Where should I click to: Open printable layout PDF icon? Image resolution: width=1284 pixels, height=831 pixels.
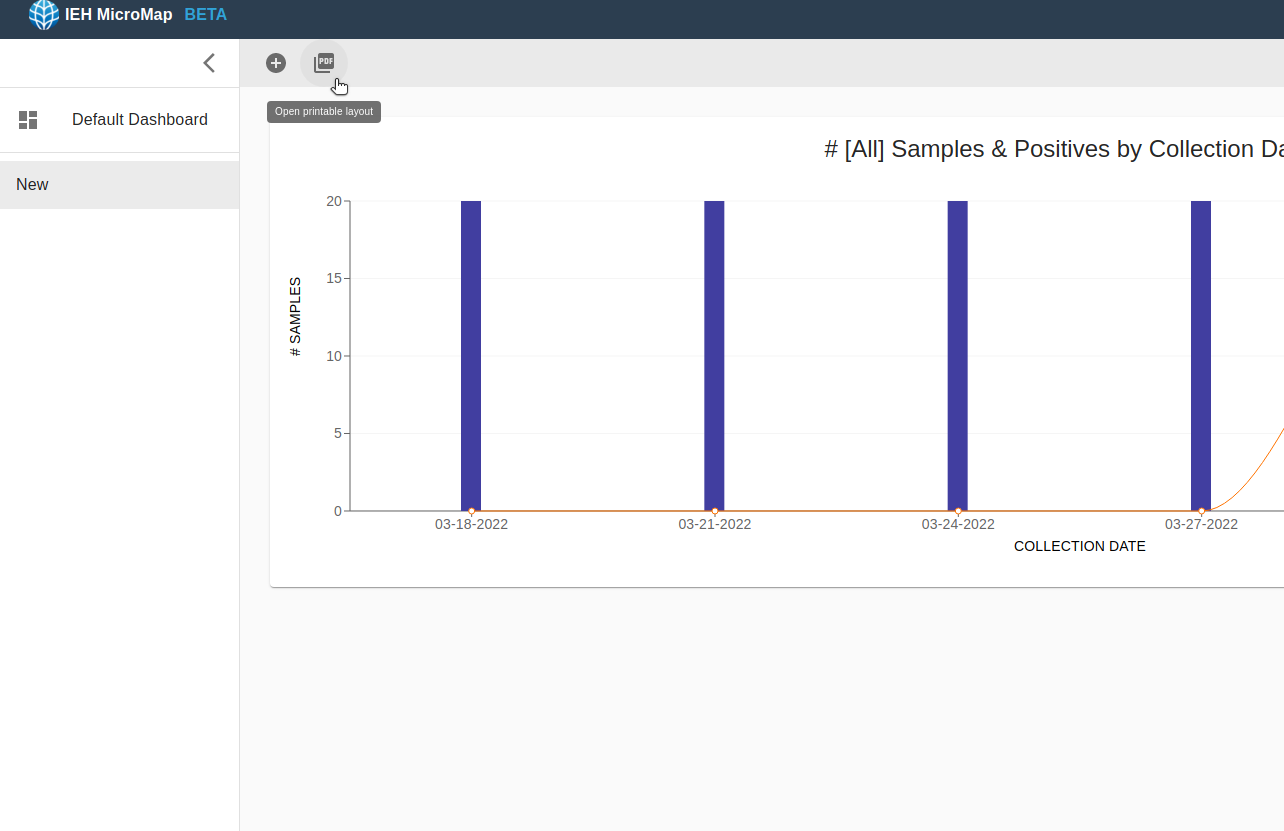pyautogui.click(x=324, y=63)
